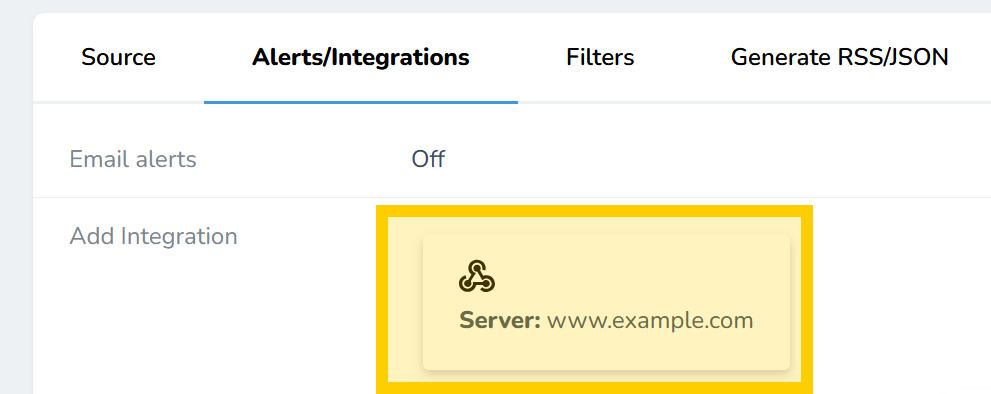The height and width of the screenshot is (394, 991).
Task: Open the Filters tab
Action: click(600, 58)
